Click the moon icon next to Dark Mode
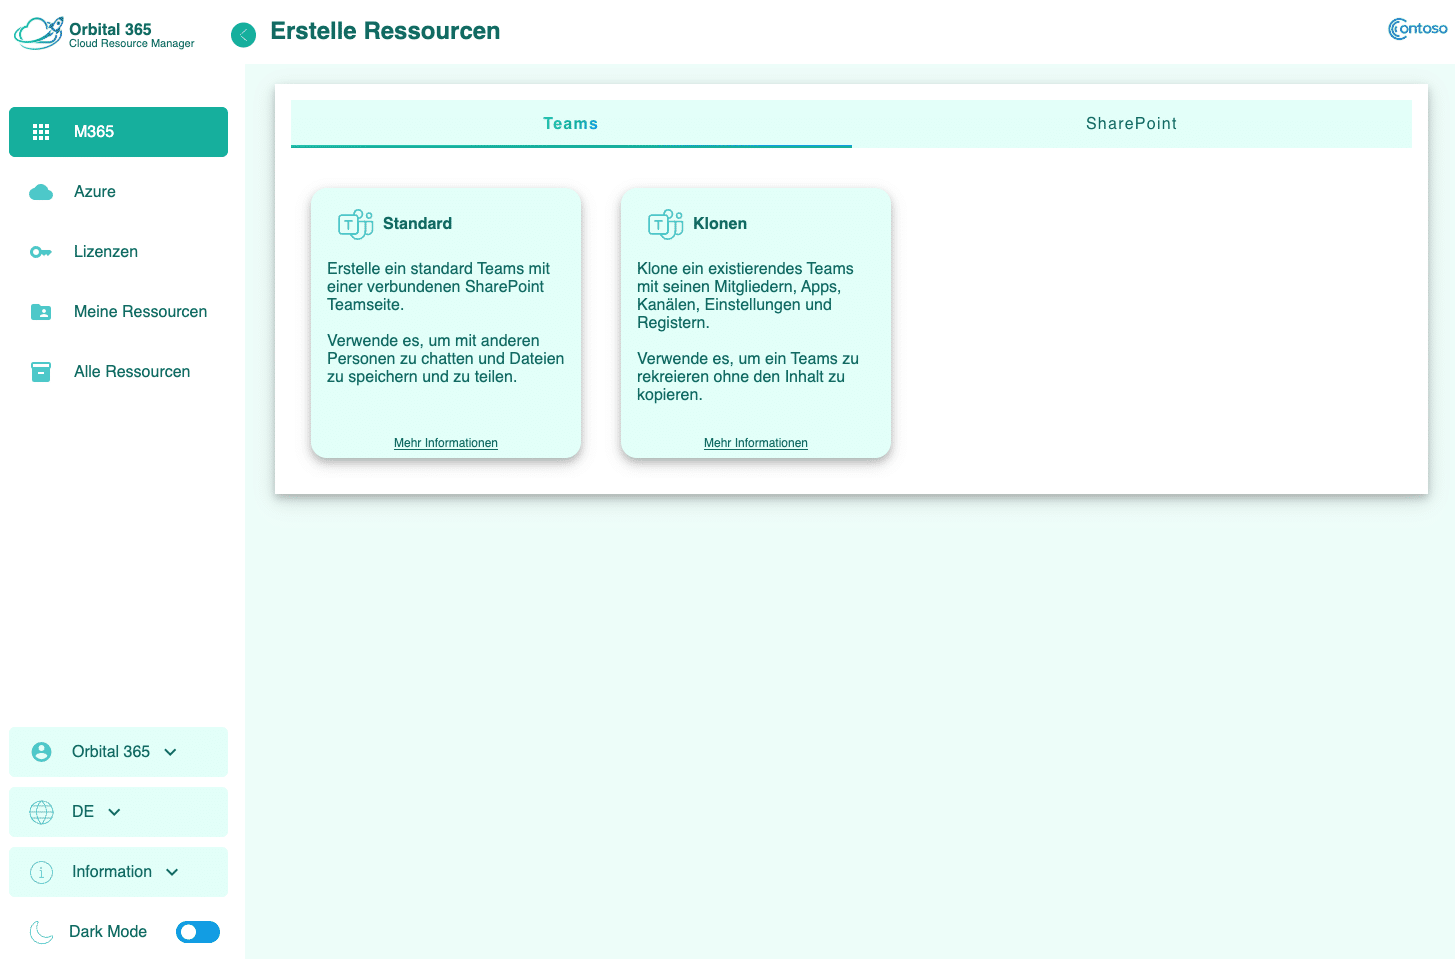Viewport: 1455px width, 959px height. 41,932
